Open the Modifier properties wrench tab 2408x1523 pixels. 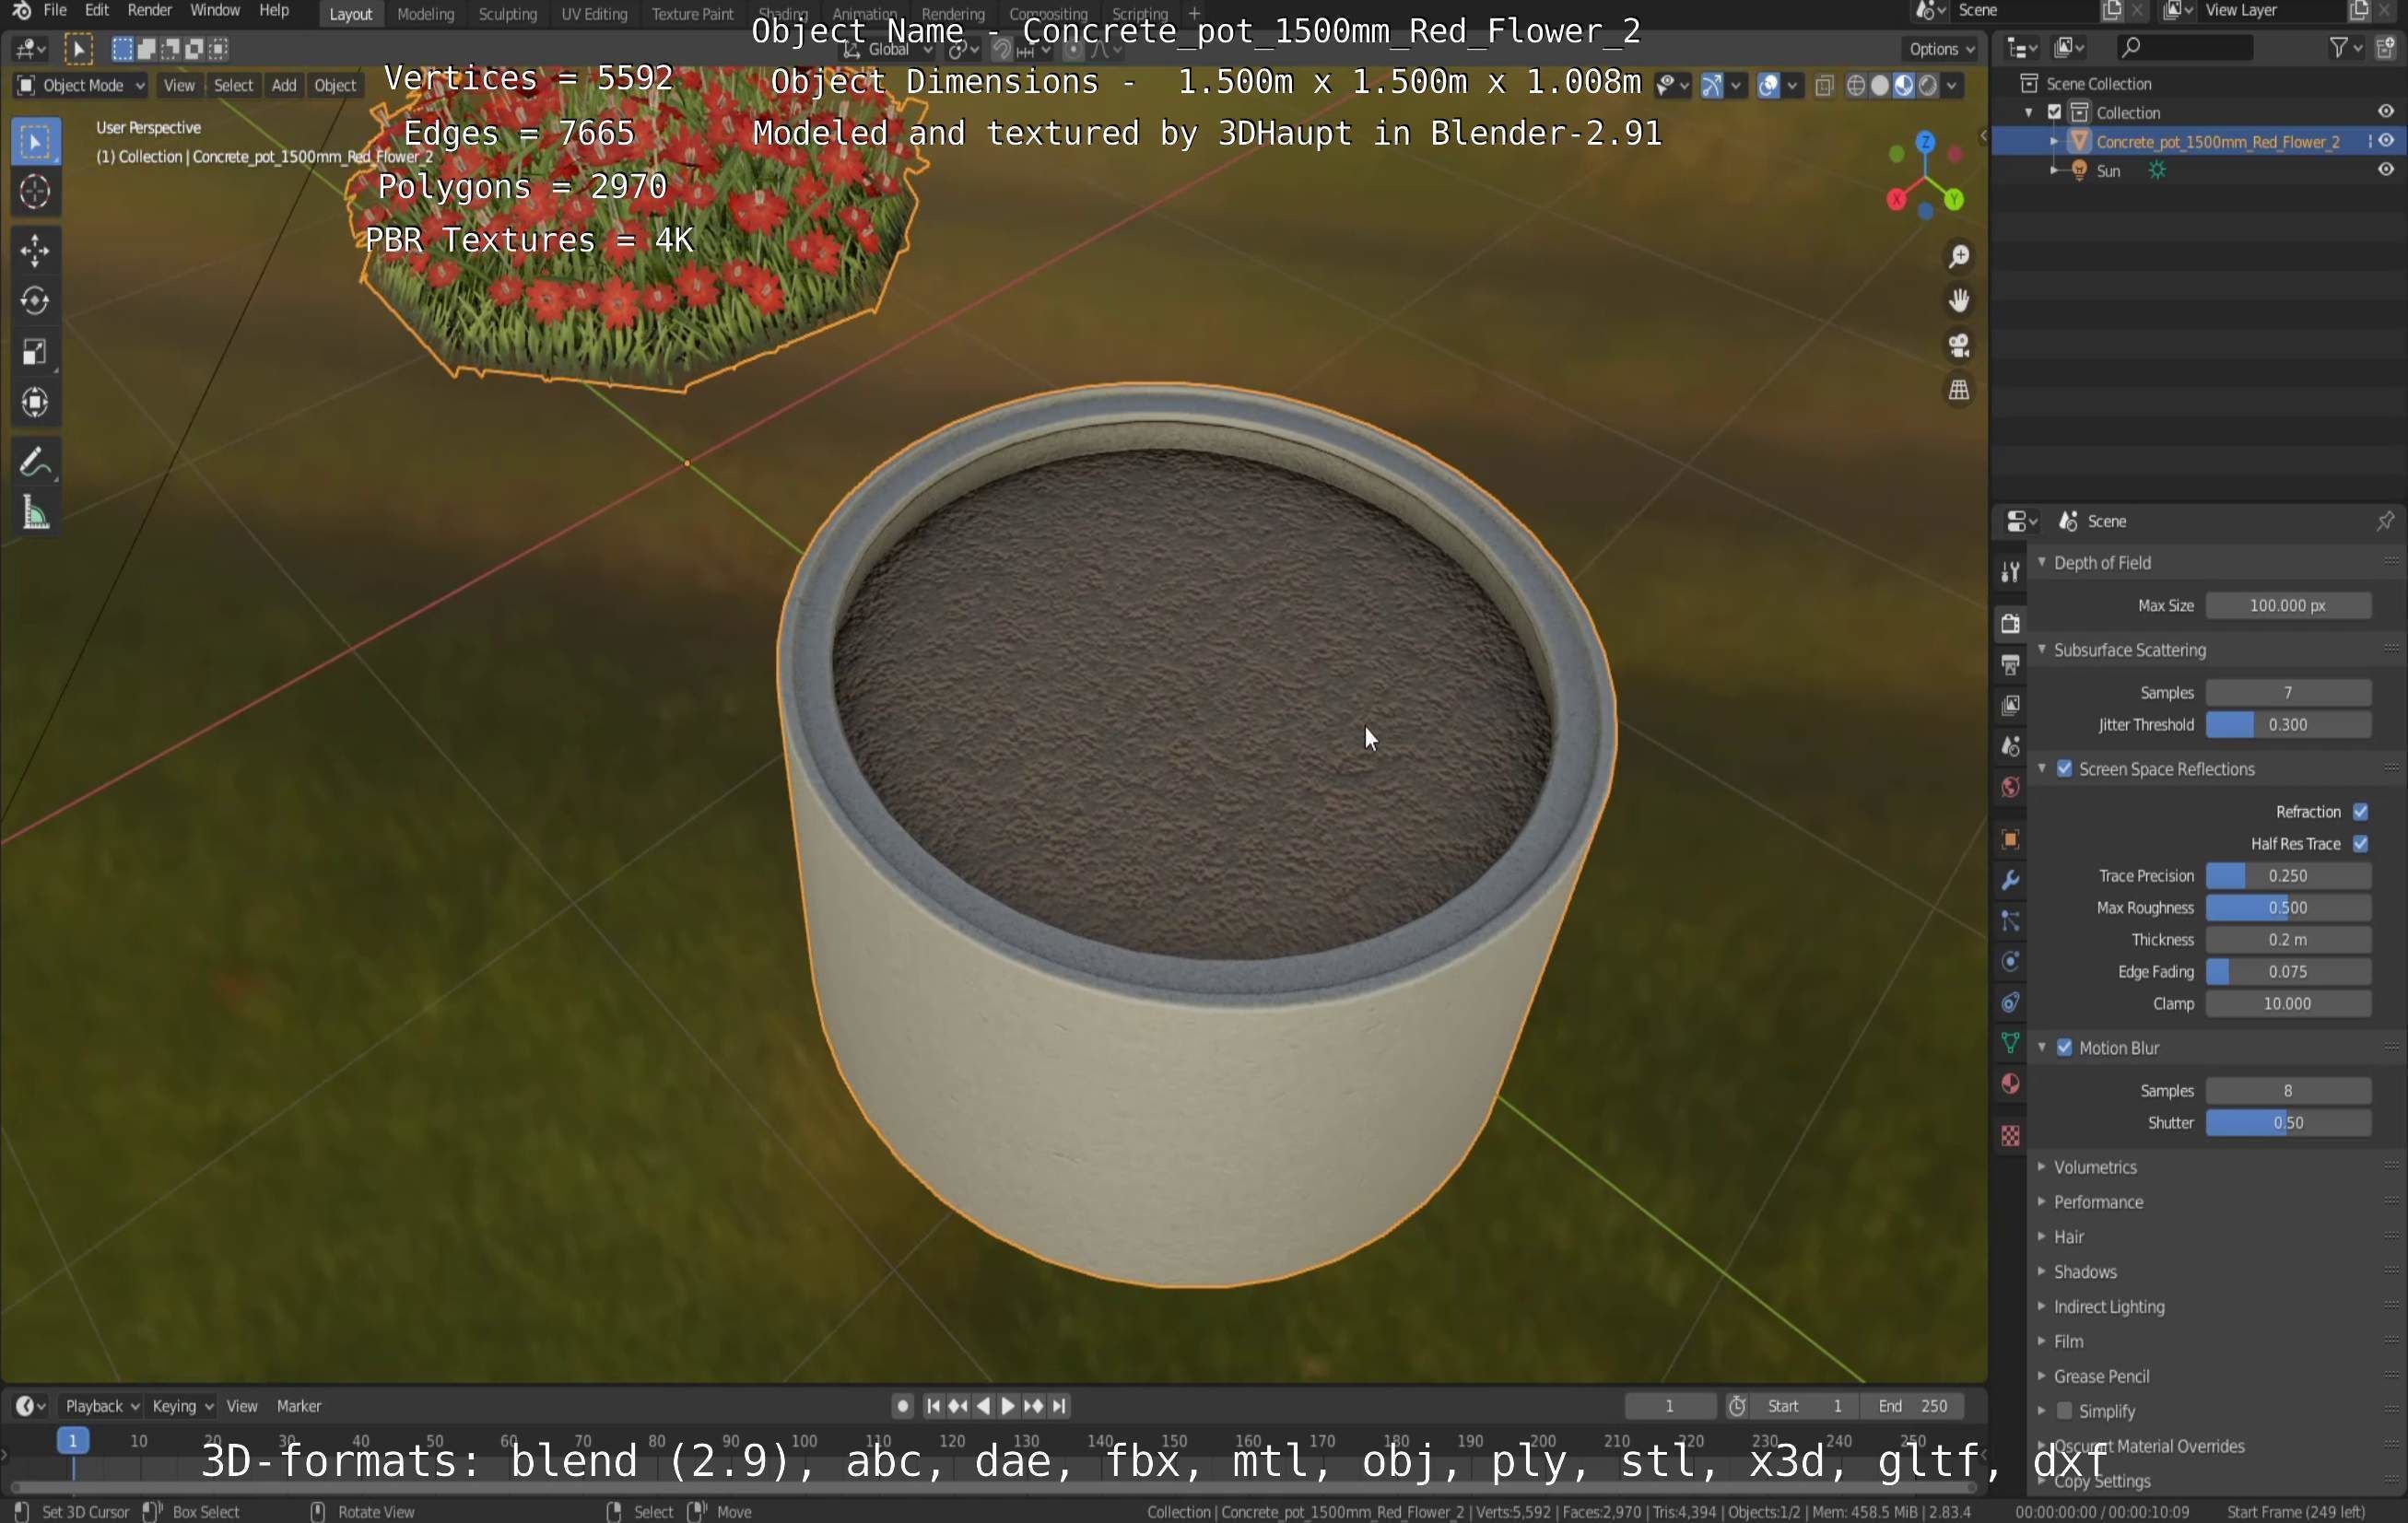(x=2010, y=881)
